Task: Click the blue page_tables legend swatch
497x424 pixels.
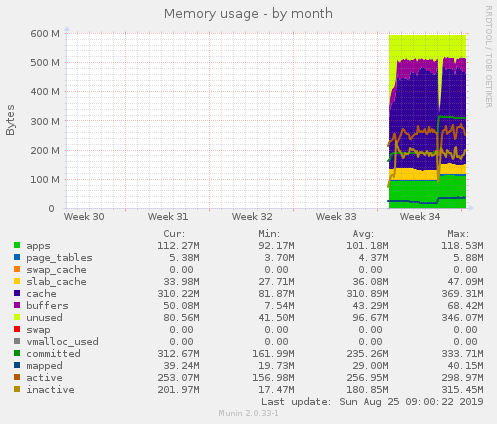Action: pyautogui.click(x=17, y=257)
